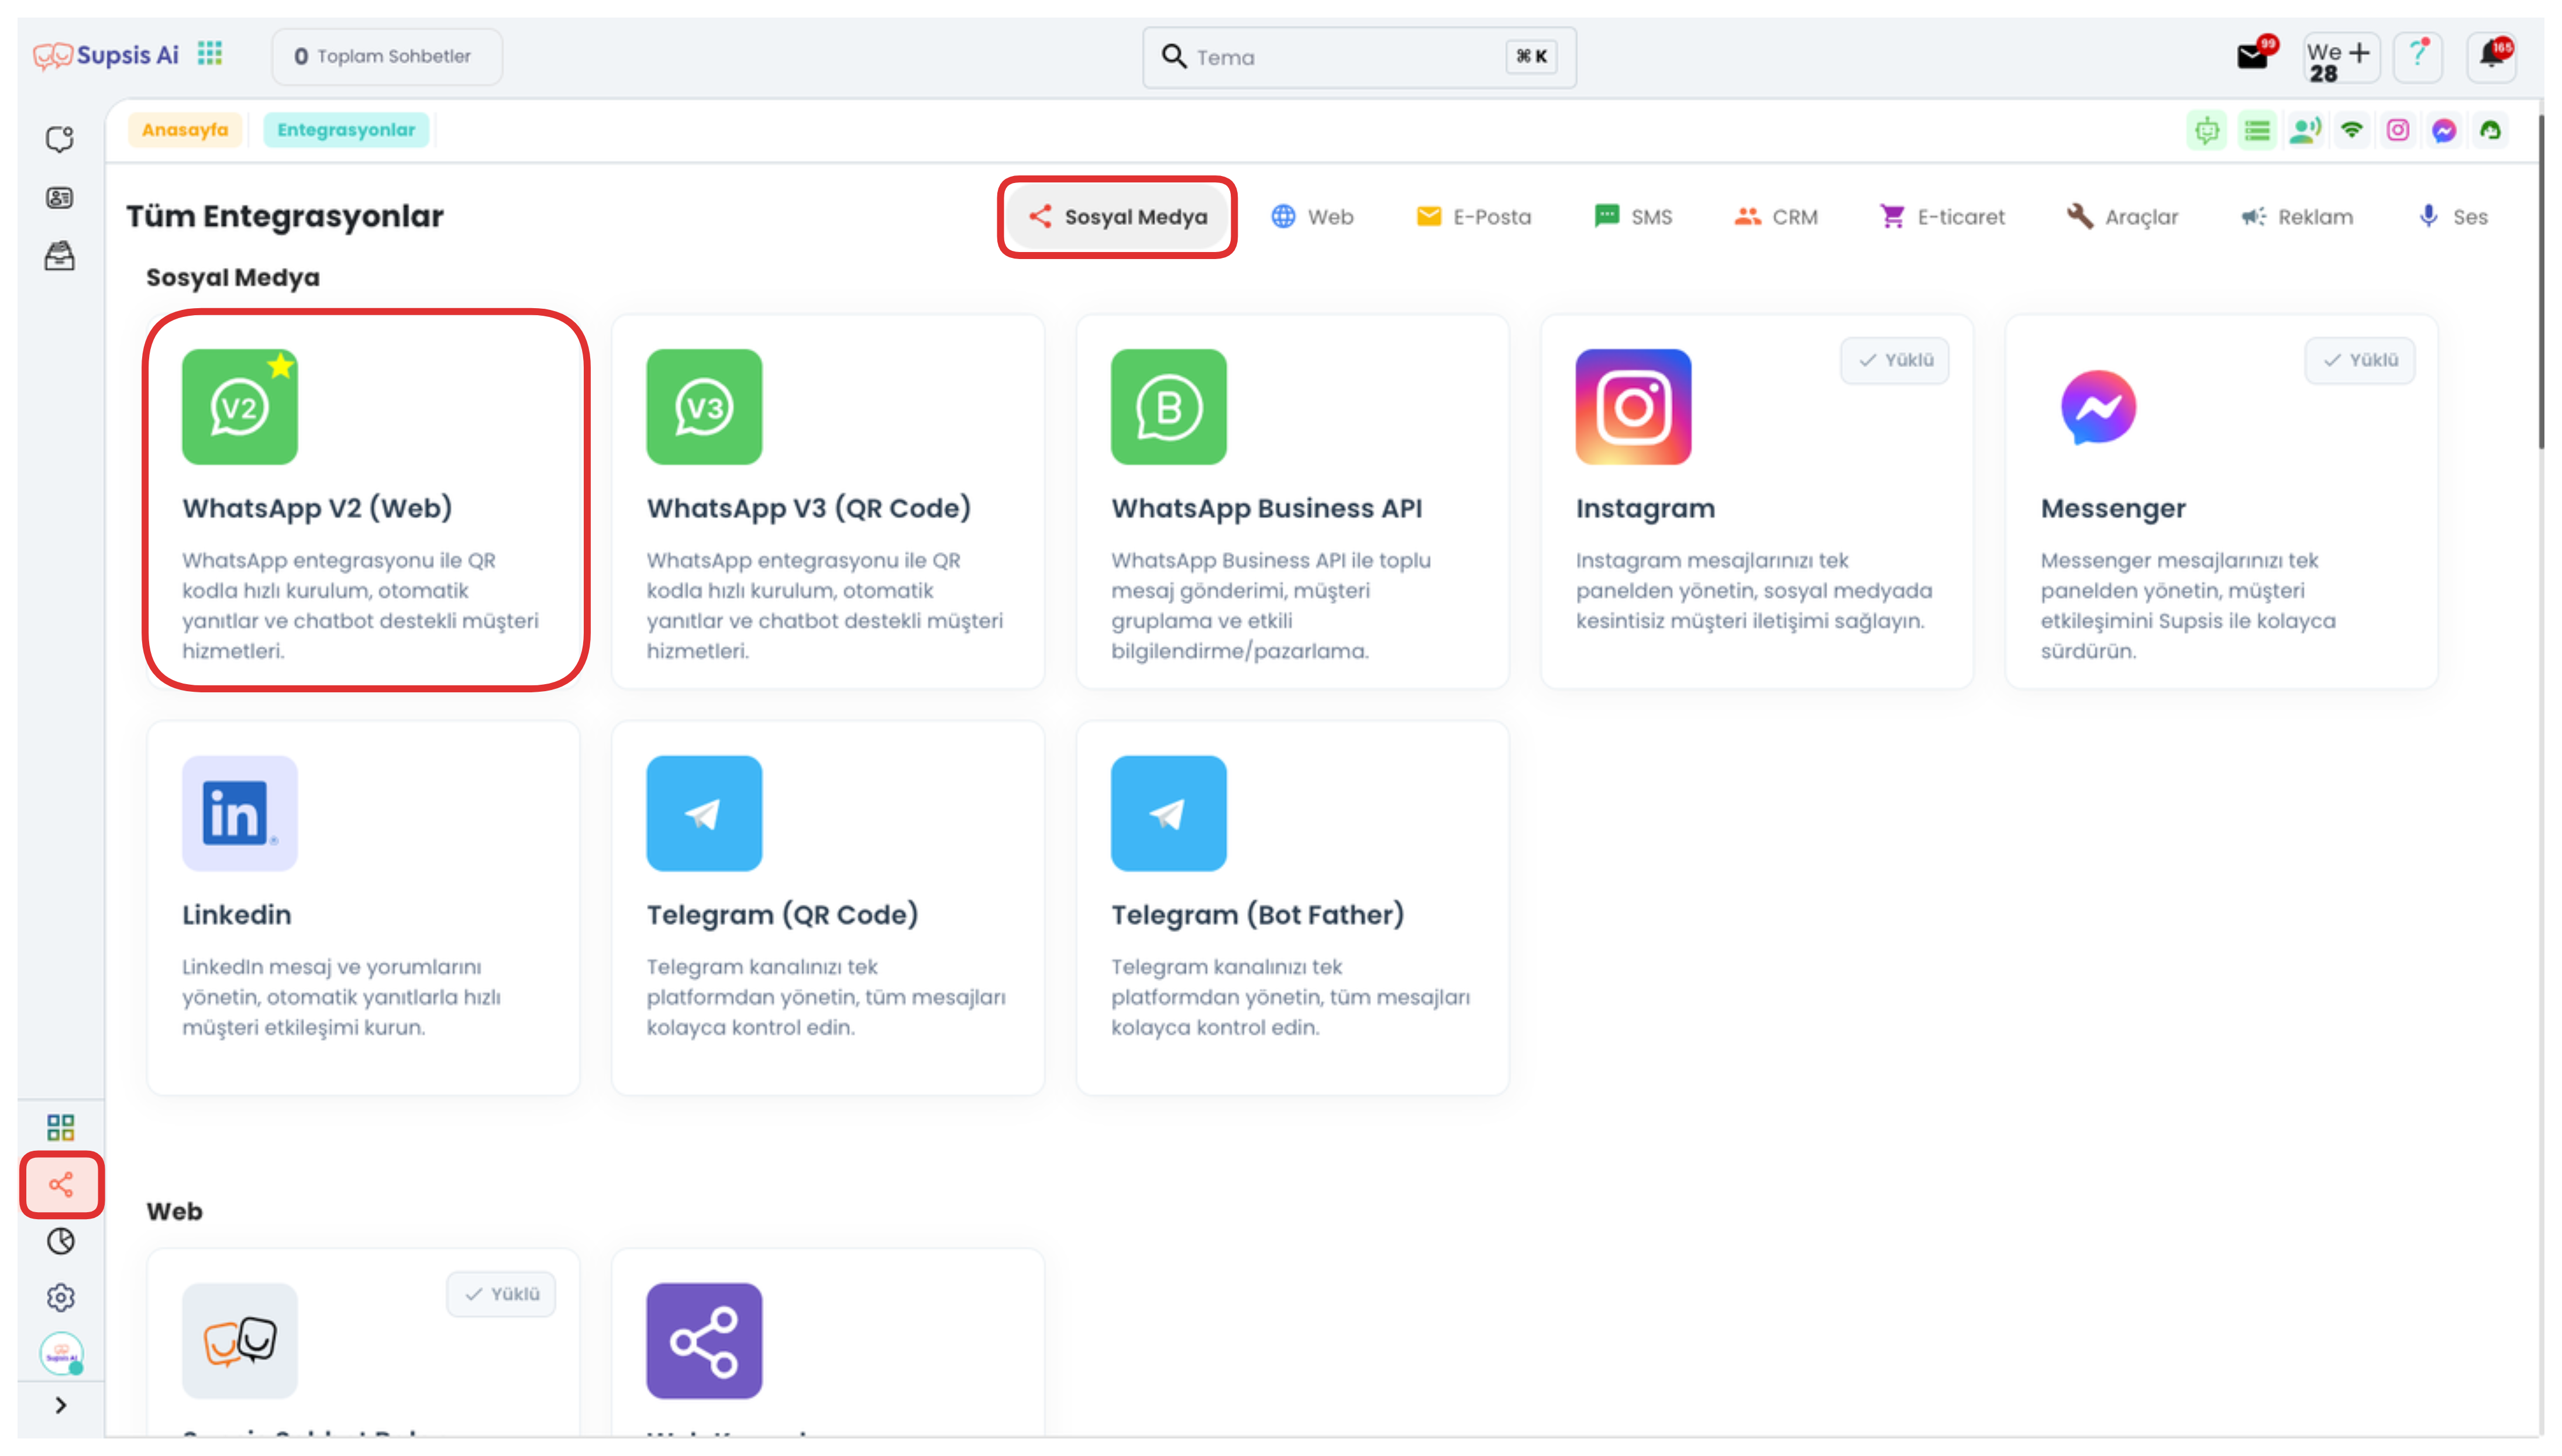Expand the sidebar with the chevron arrow
Viewport: 2562px width, 1456px height.
[61, 1405]
